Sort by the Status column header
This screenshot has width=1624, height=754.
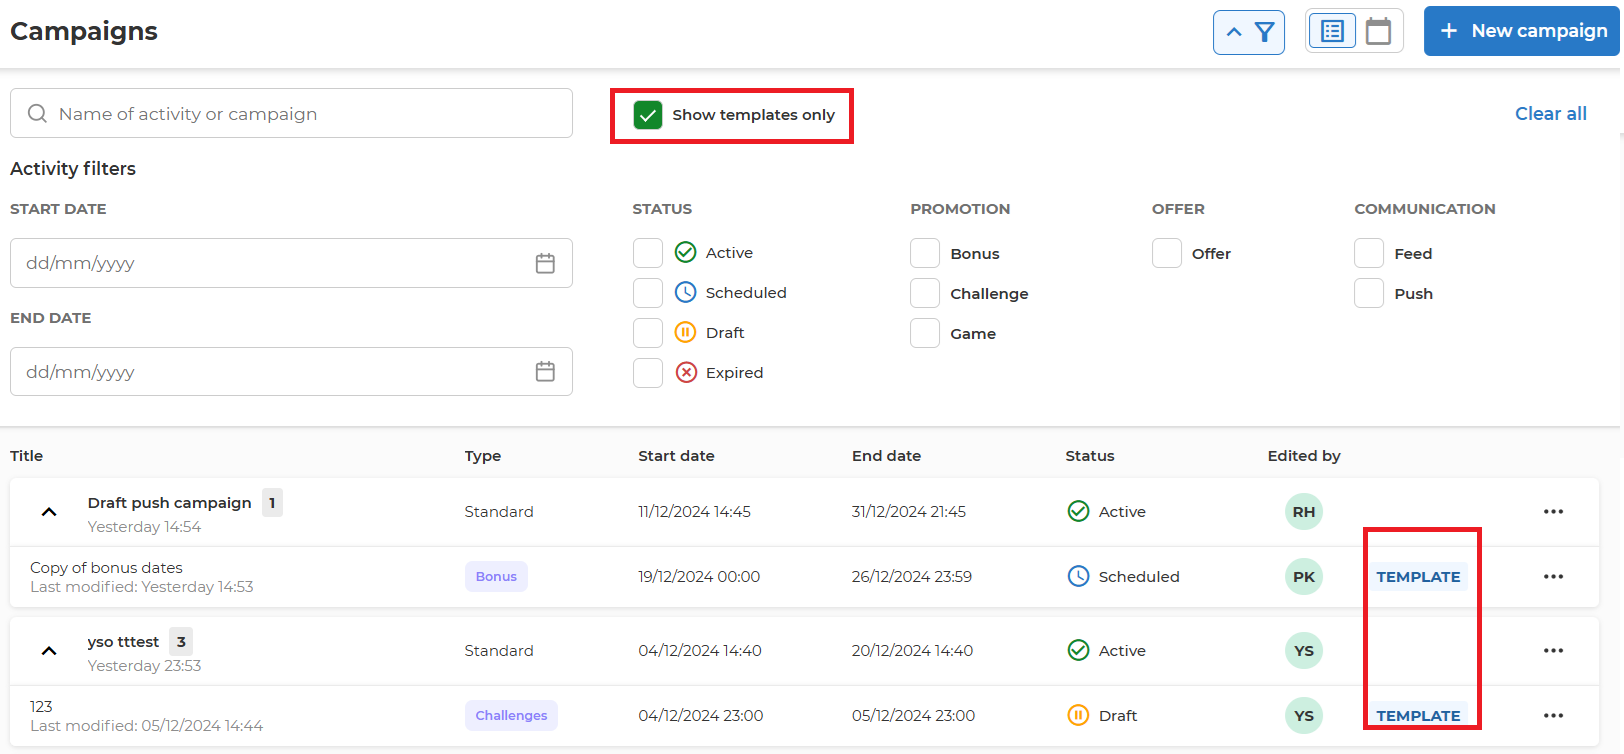(1090, 456)
